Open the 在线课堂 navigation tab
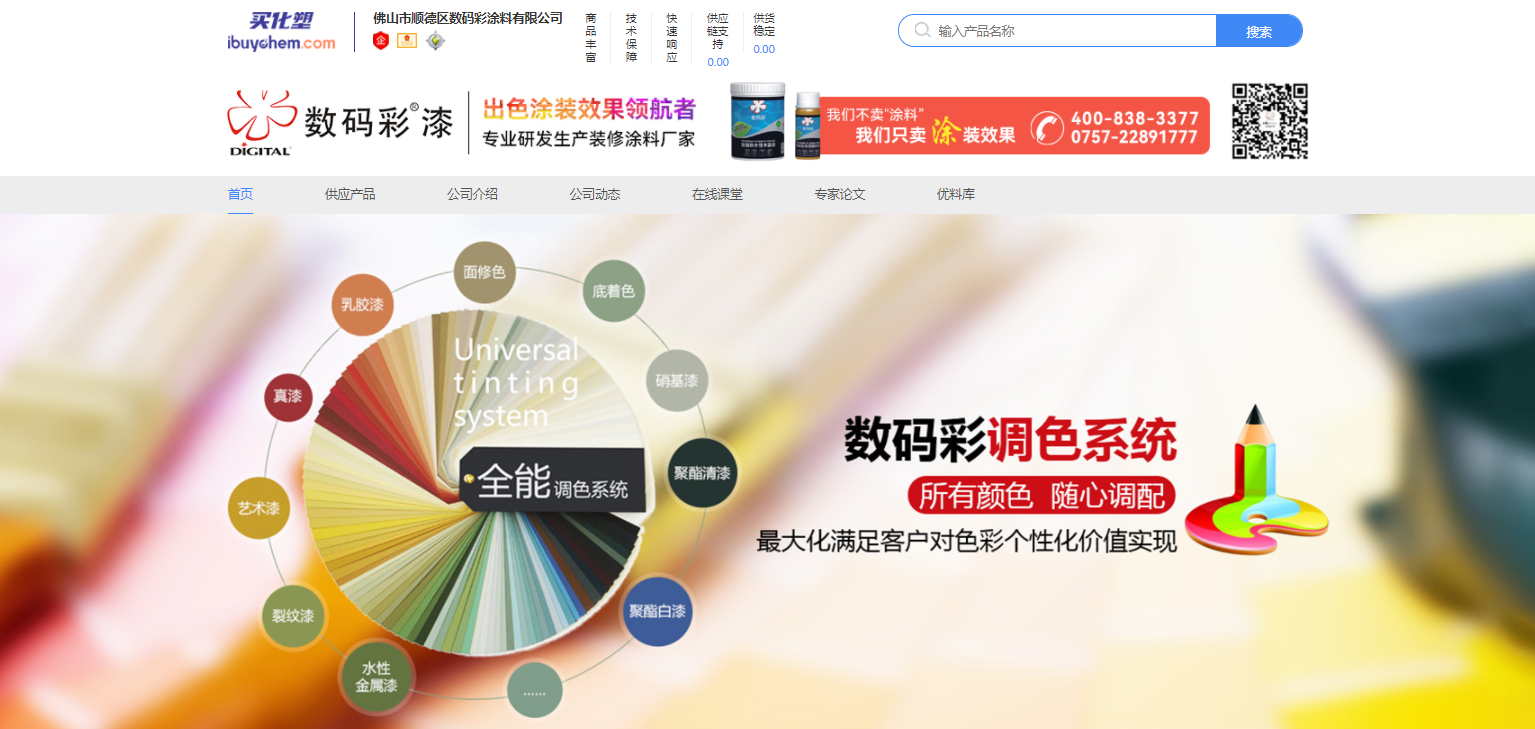1535x729 pixels. pyautogui.click(x=717, y=194)
